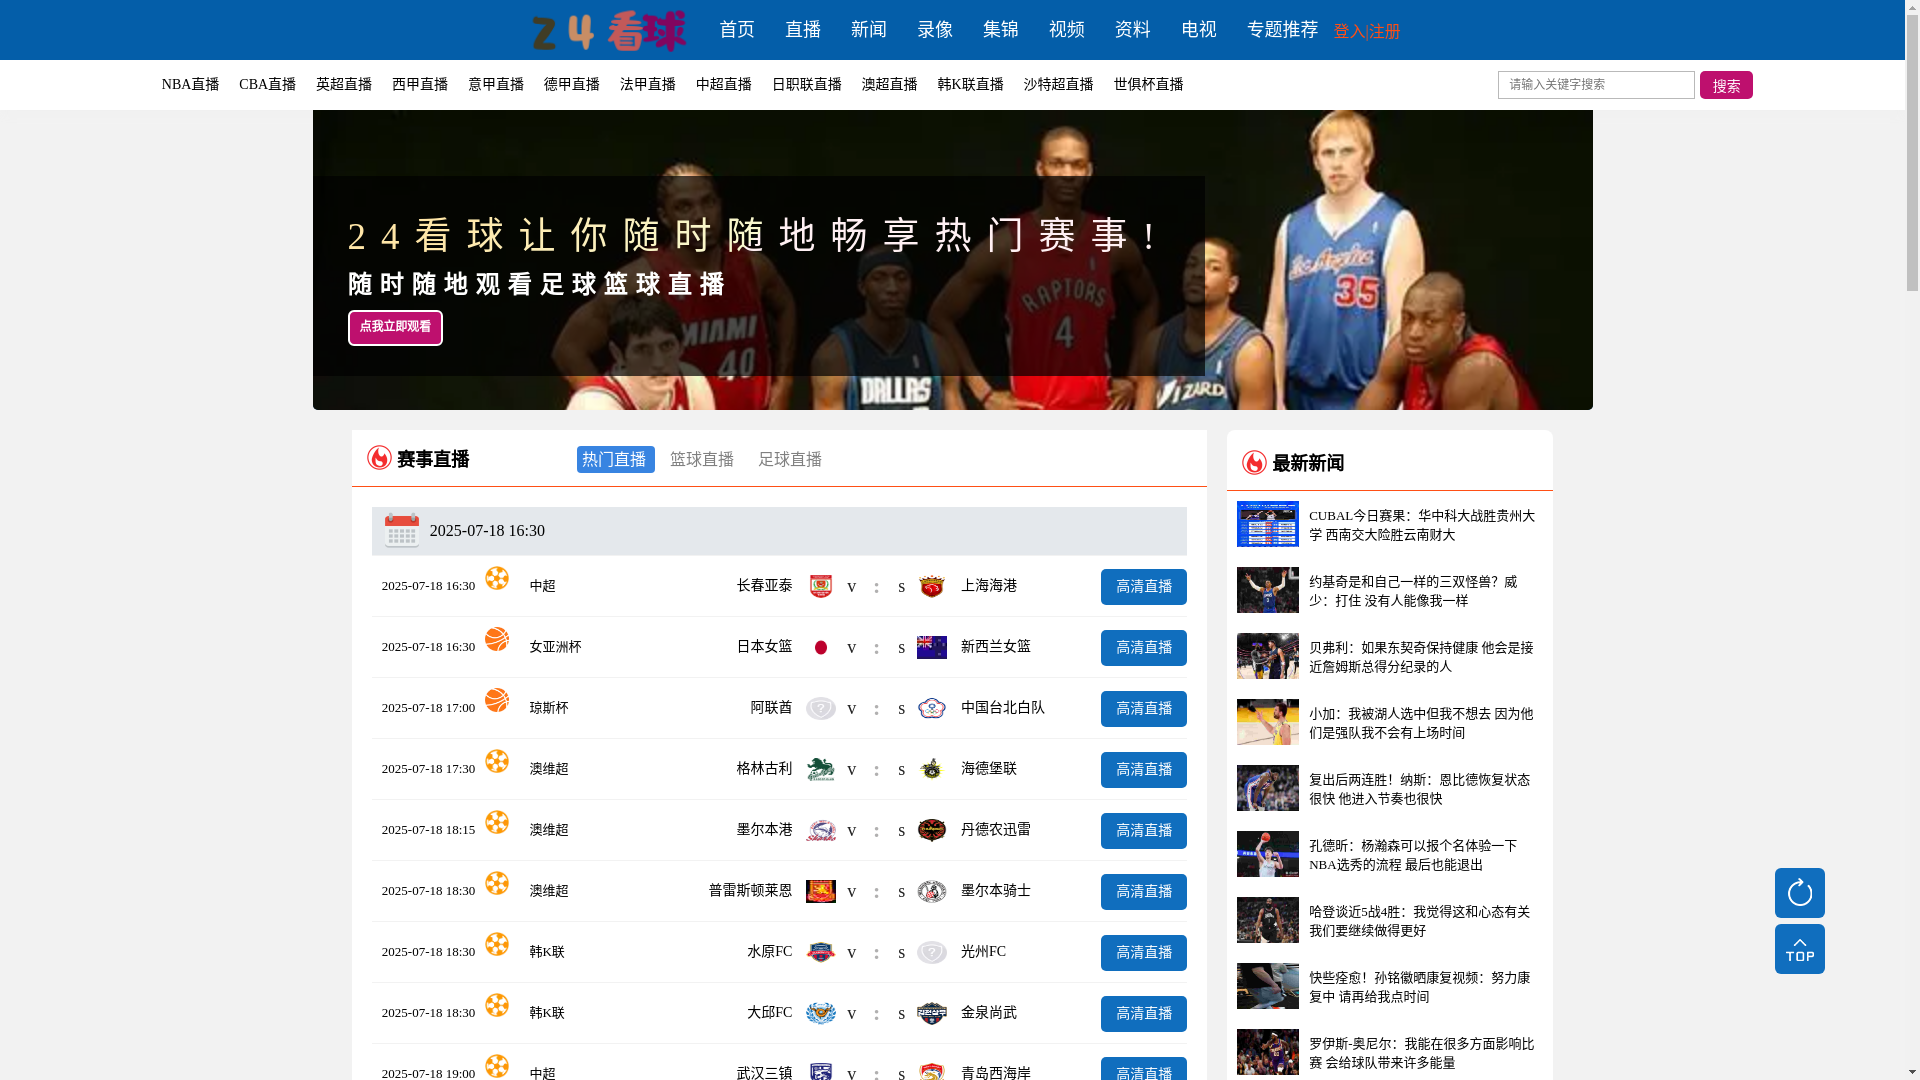Click the 格林古利 team logo

pyautogui.click(x=821, y=769)
